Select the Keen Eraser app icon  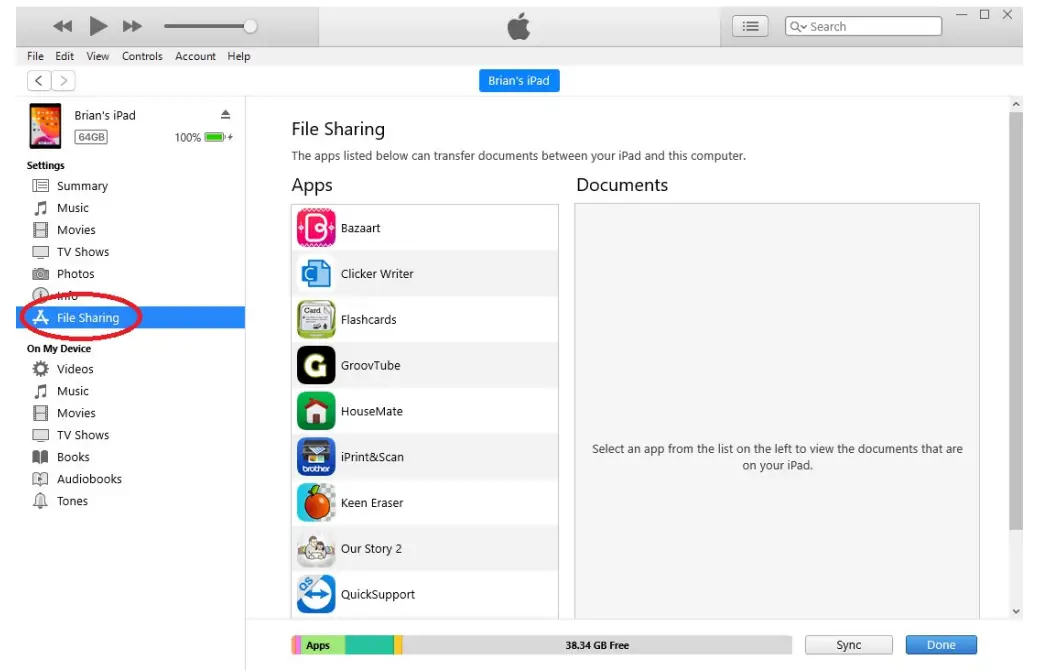click(315, 503)
